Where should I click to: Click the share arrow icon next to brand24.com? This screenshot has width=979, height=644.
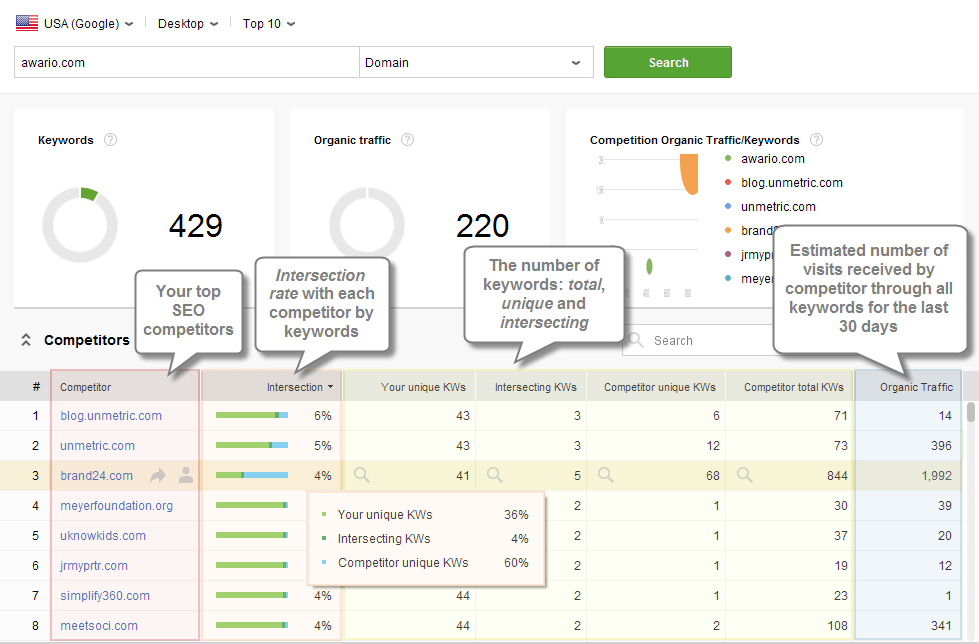click(158, 475)
